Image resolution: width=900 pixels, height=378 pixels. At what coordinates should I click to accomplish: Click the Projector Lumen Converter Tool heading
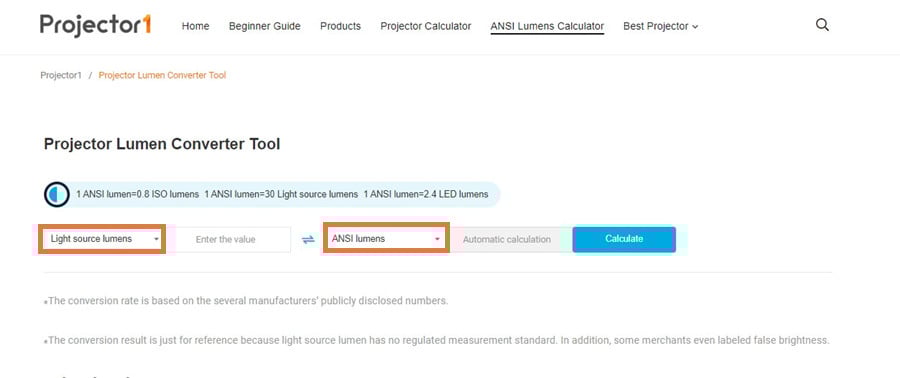[162, 144]
